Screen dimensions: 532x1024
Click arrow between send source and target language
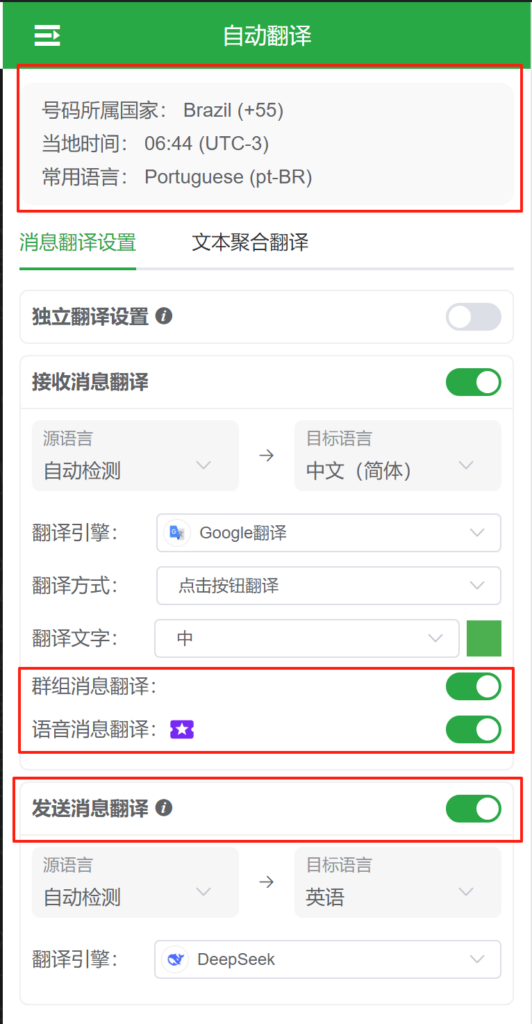[266, 882]
